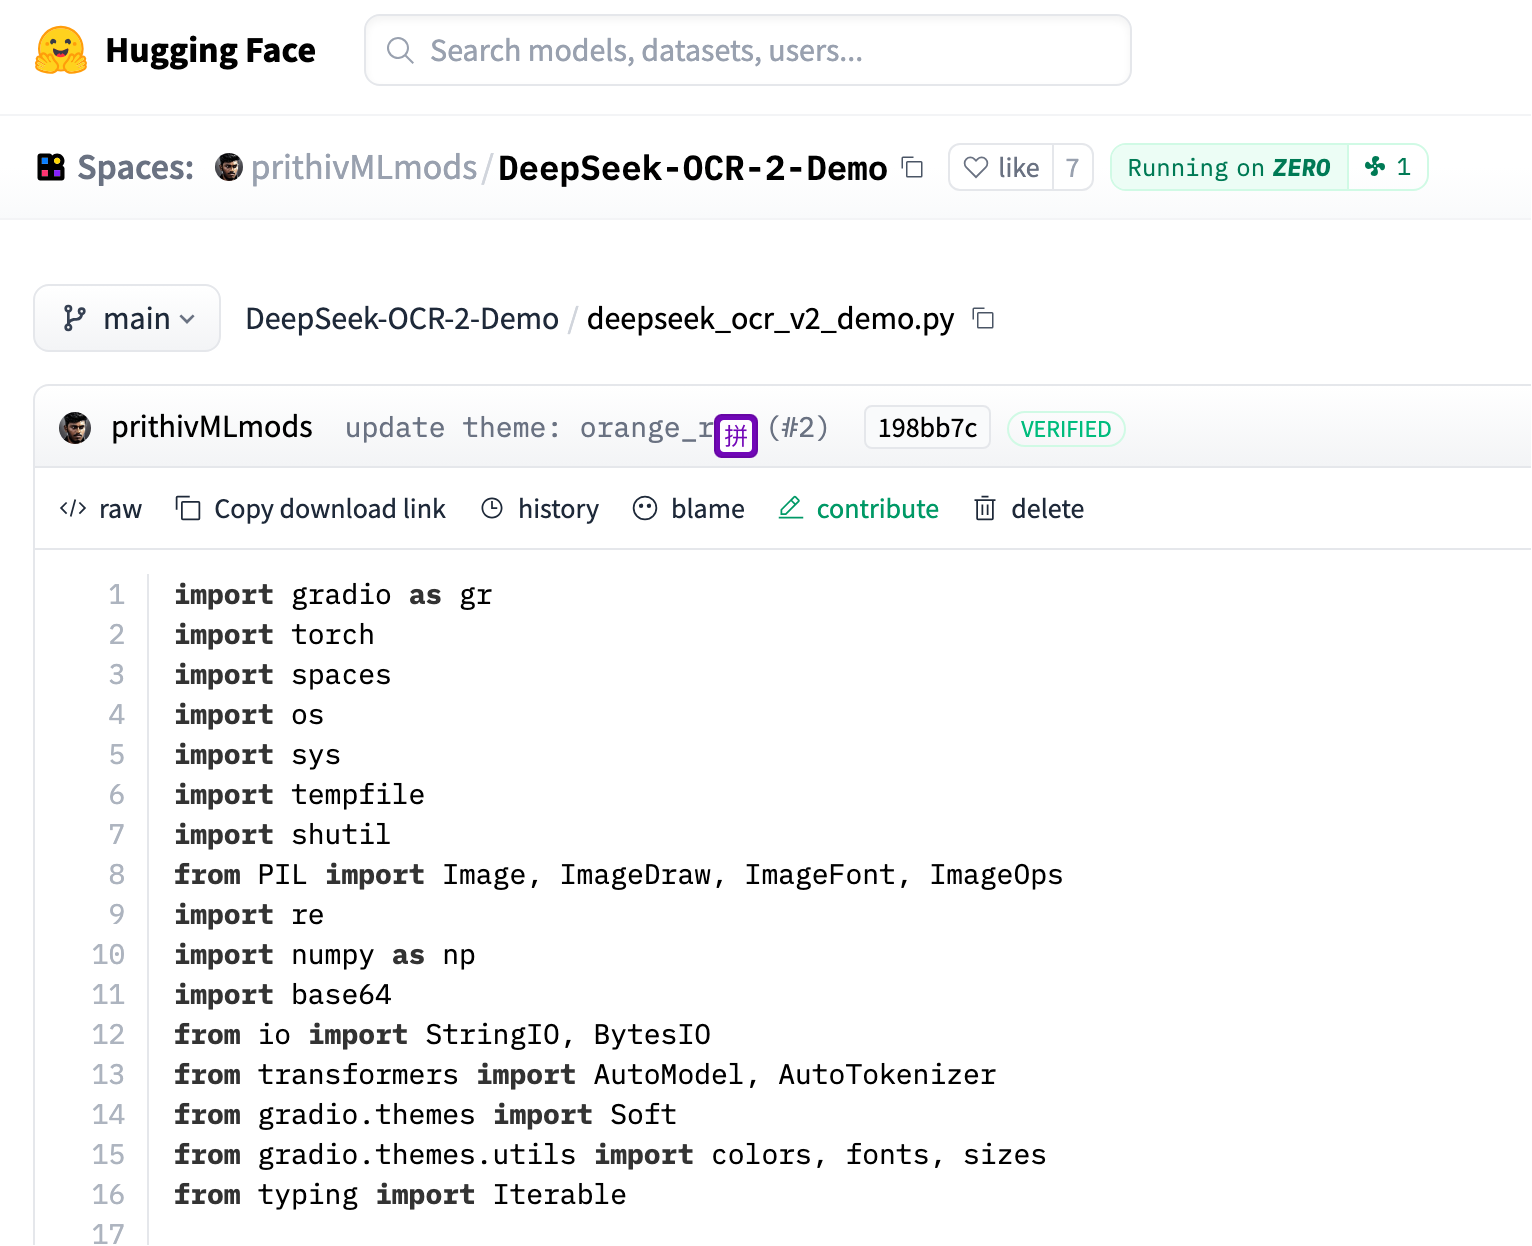The width and height of the screenshot is (1532, 1246).
Task: Click line number 8
Action: pyautogui.click(x=116, y=875)
